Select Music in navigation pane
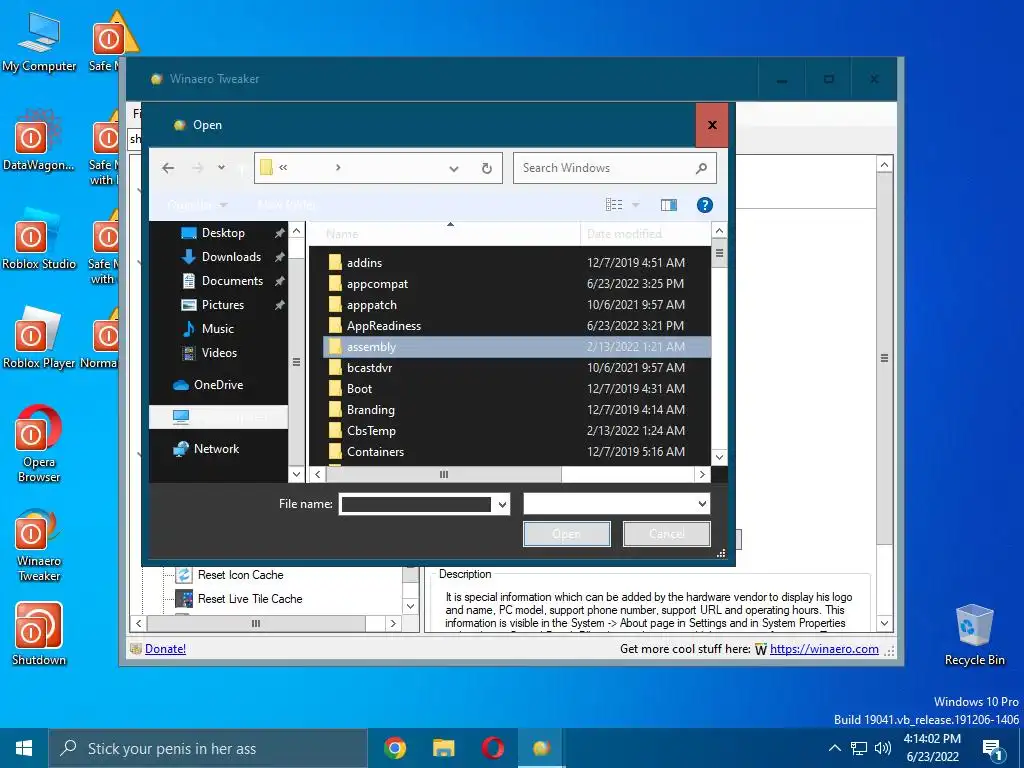The width and height of the screenshot is (1024, 768). tap(217, 328)
